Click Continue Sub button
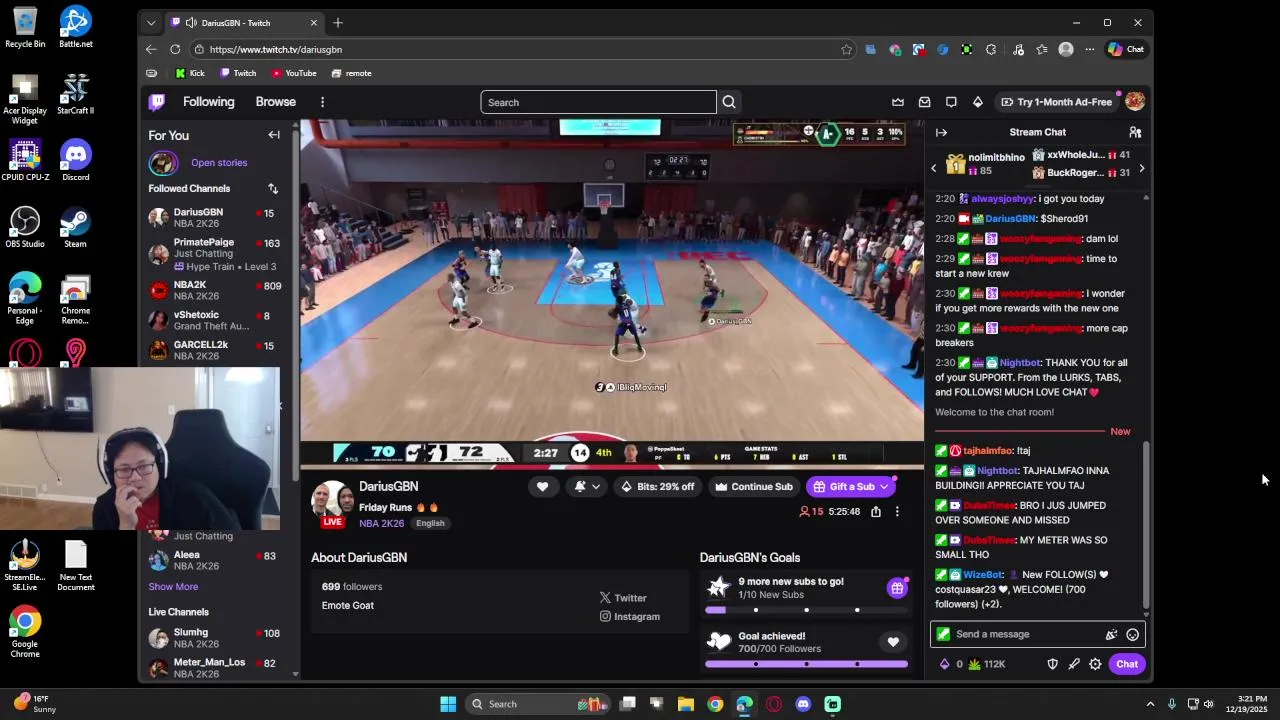The height and width of the screenshot is (720, 1280). [x=754, y=487]
